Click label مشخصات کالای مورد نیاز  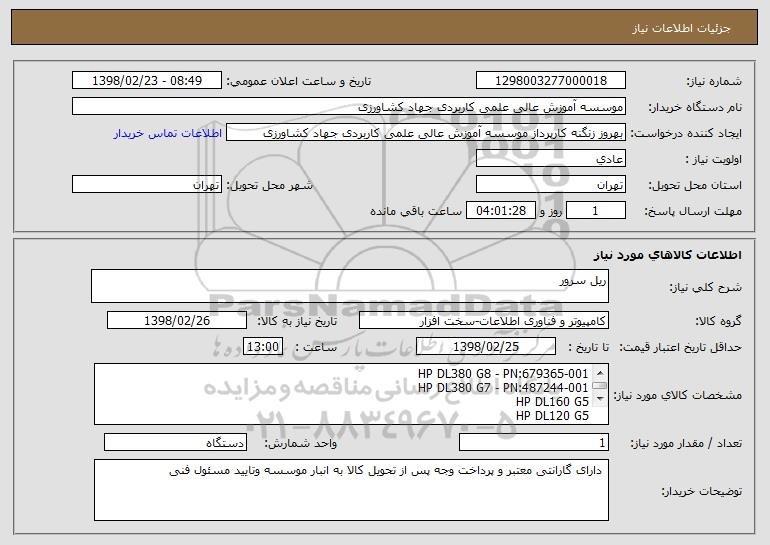[680, 395]
